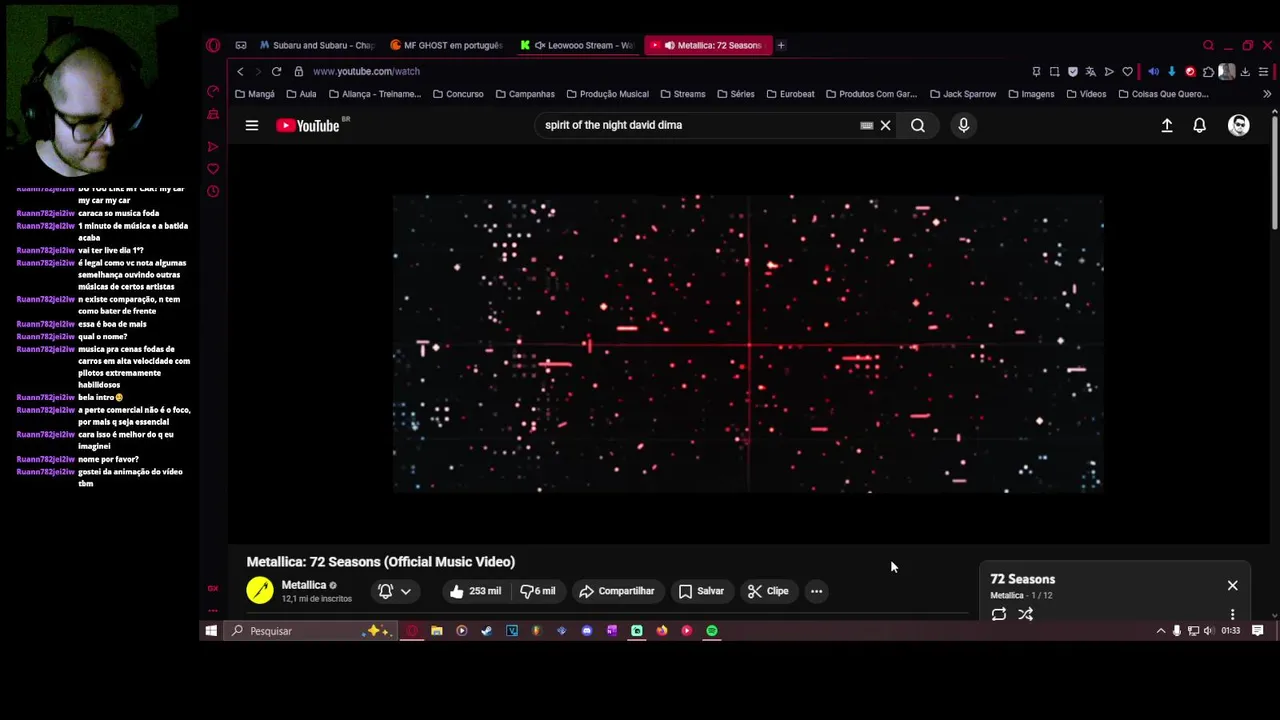Open the YouTube account avatar menu
1280x720 pixels.
(1239, 125)
